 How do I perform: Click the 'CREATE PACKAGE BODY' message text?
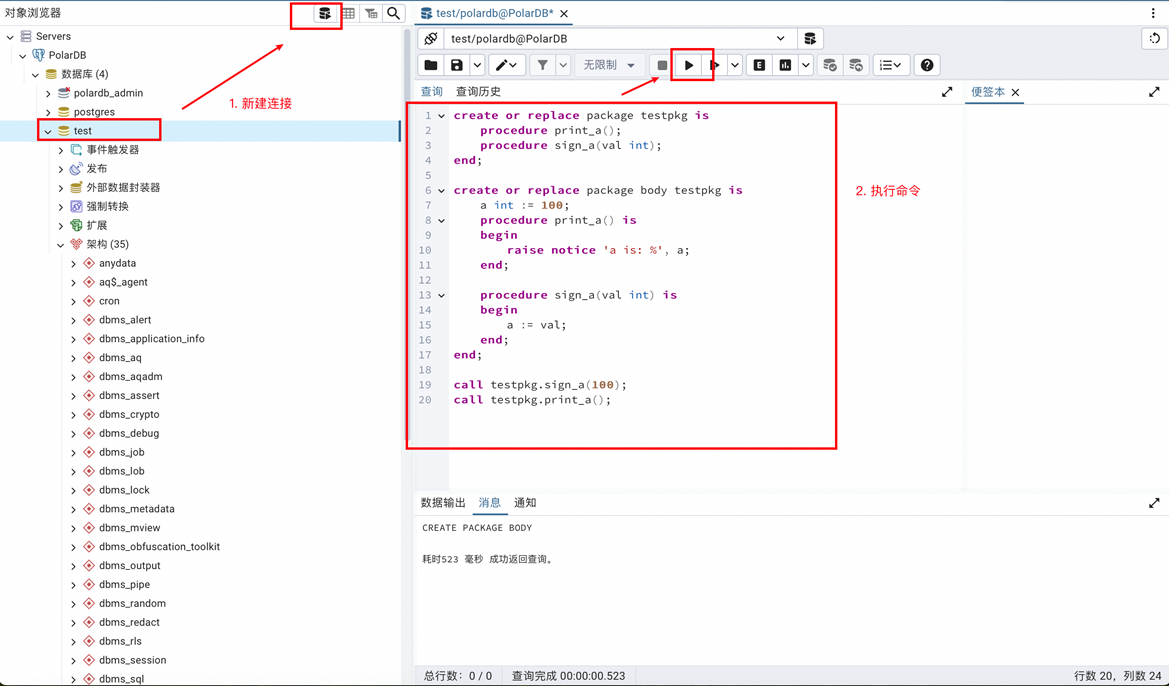477,527
